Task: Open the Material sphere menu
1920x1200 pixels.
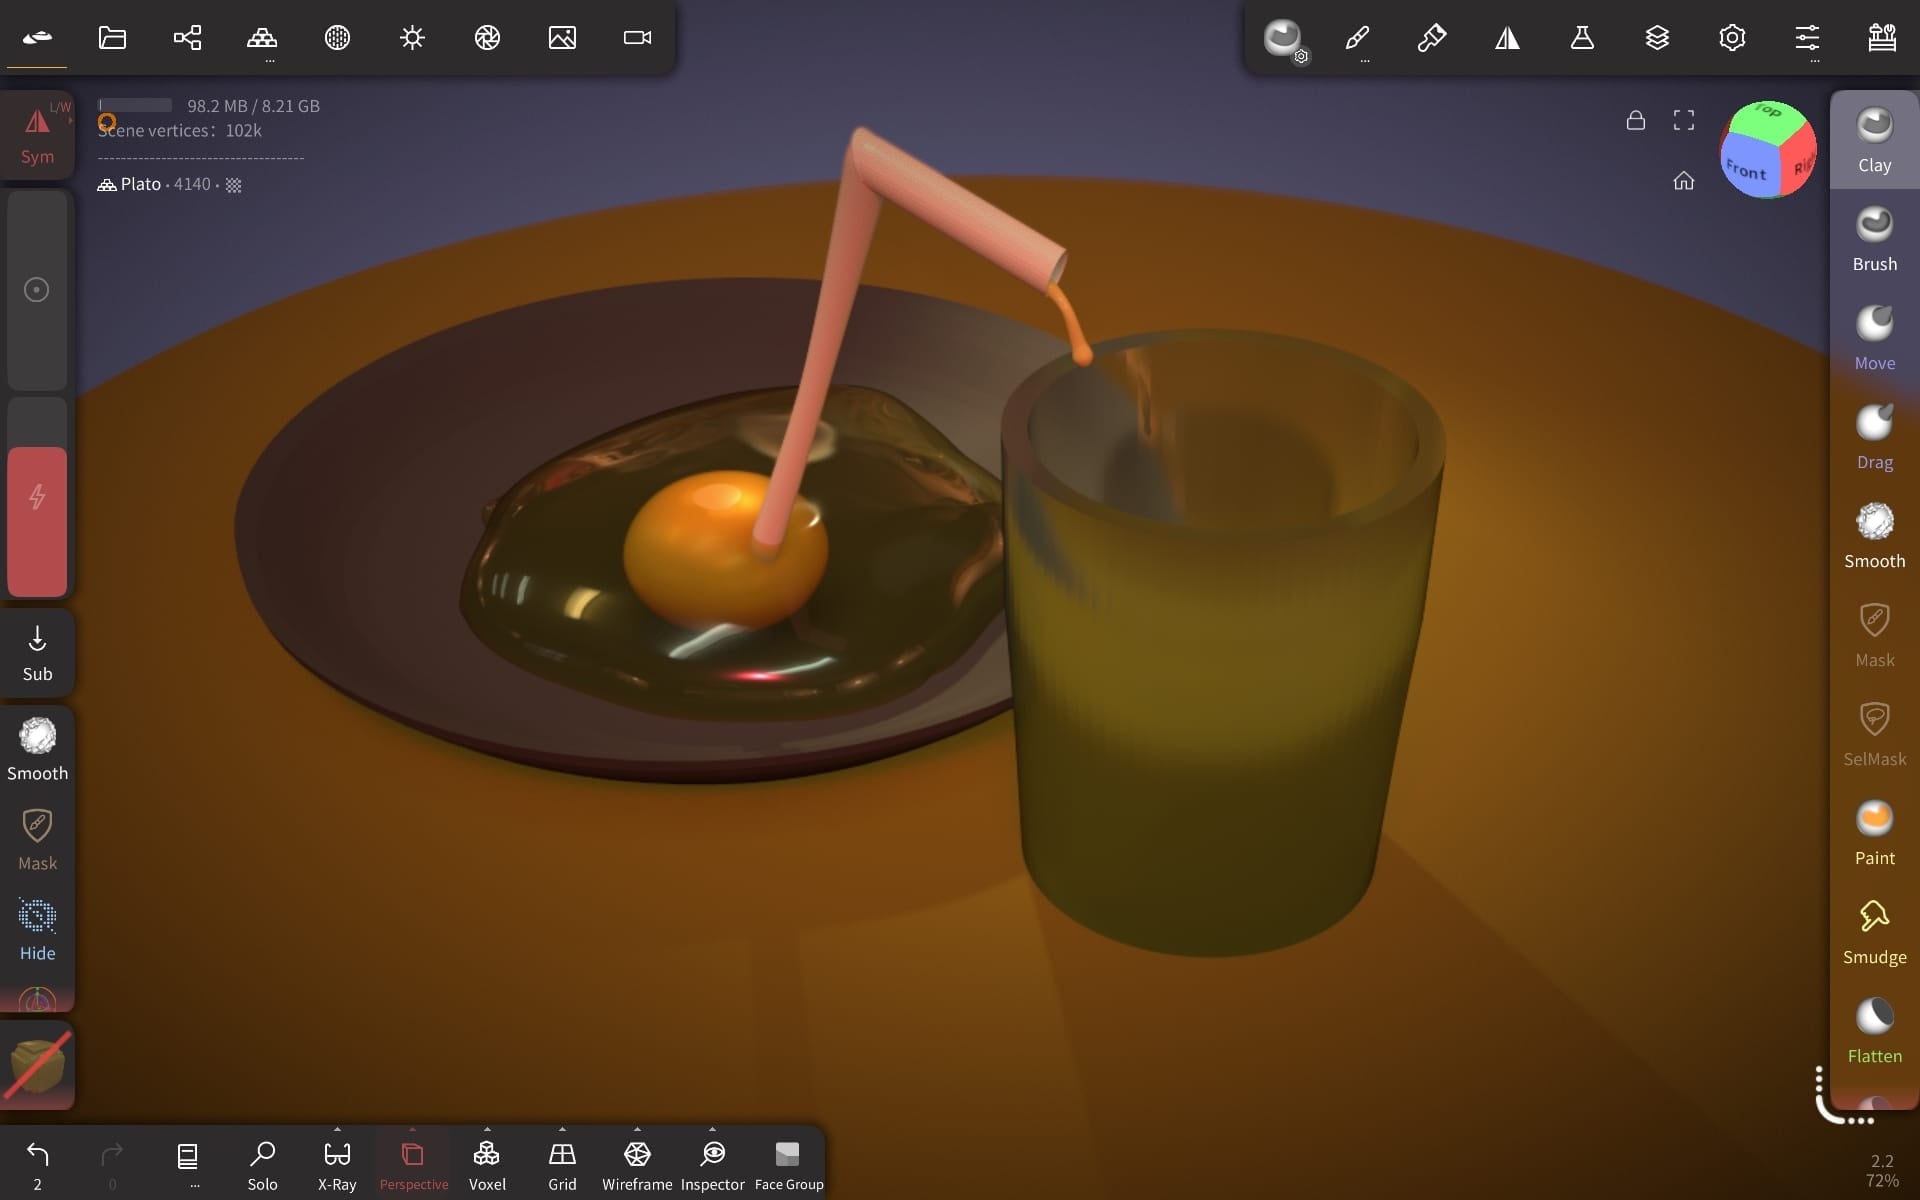Action: click(x=337, y=38)
